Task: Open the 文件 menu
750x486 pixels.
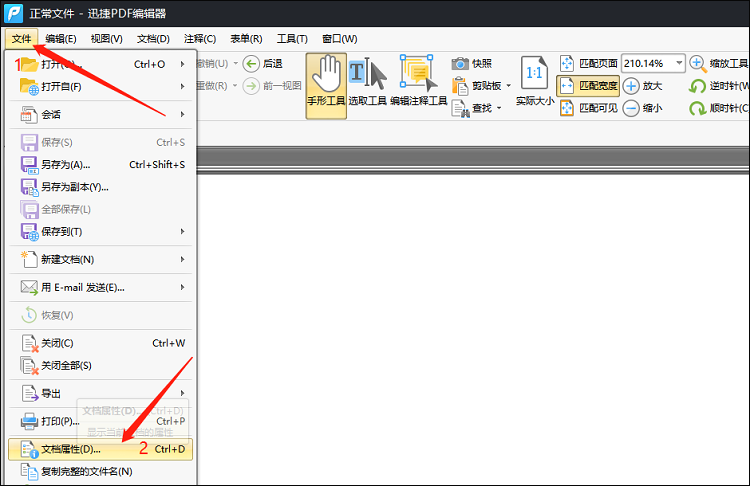Action: pos(22,39)
